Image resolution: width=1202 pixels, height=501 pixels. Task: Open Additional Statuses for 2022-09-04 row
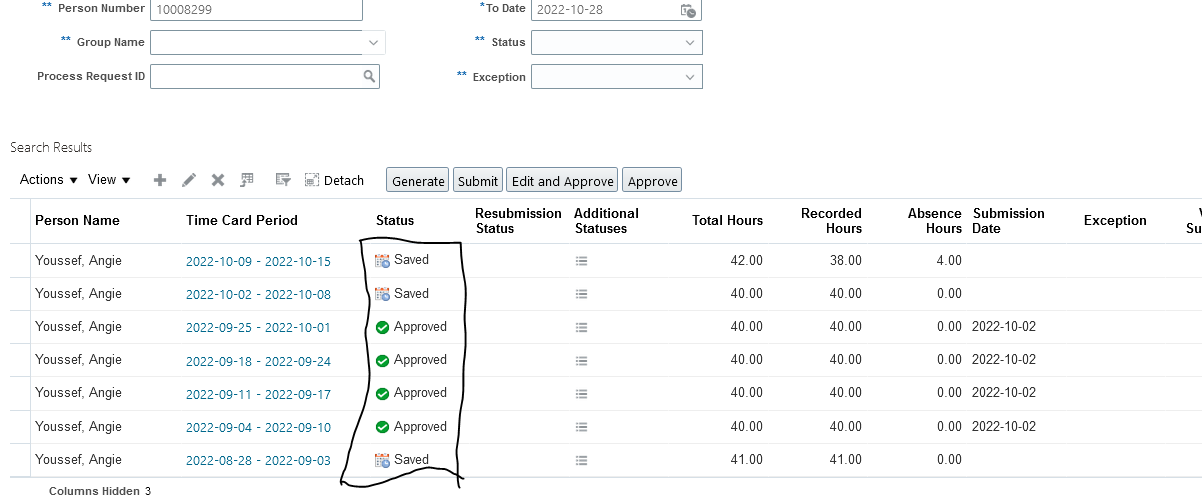pos(582,427)
